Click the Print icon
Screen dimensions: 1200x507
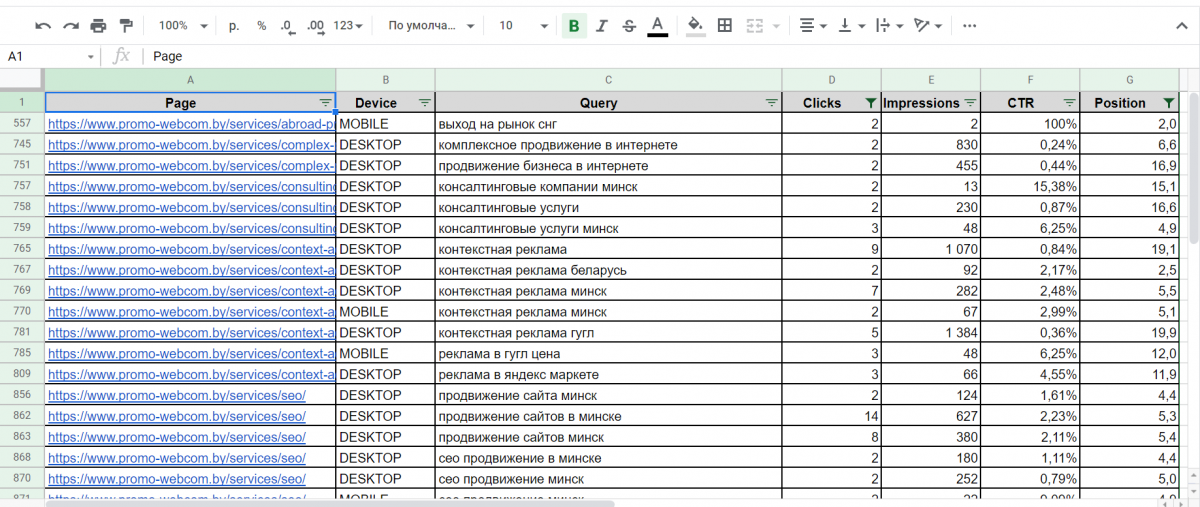click(98, 26)
